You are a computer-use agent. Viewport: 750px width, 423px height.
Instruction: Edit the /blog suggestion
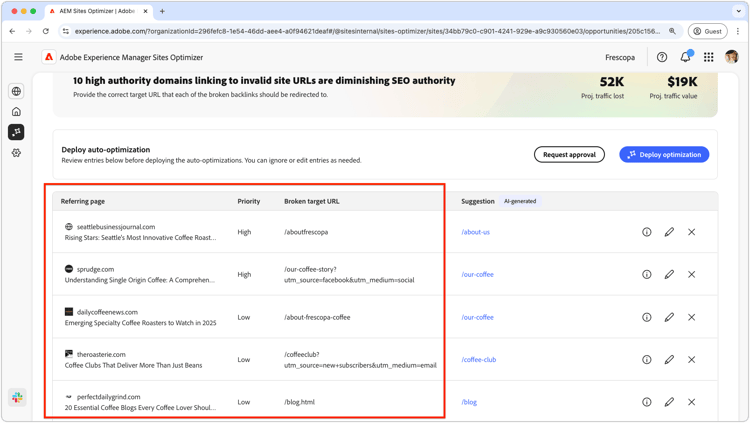coord(669,402)
